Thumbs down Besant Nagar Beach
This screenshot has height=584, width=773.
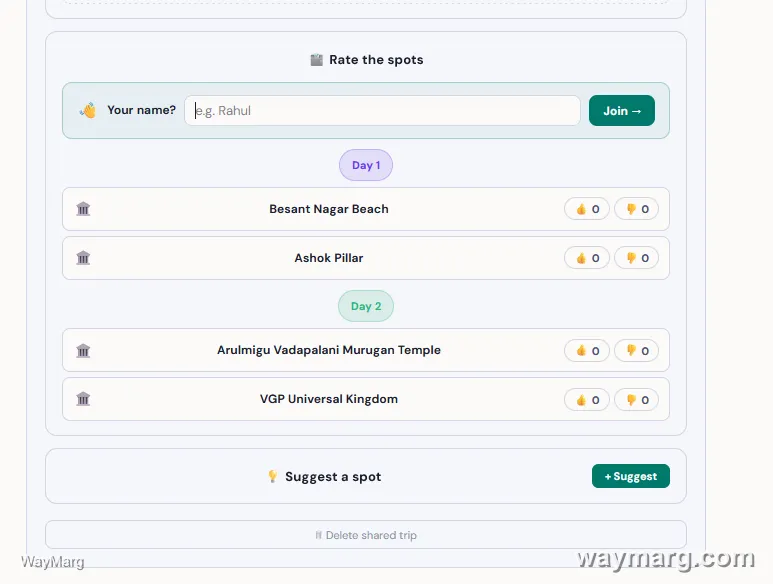[x=636, y=209]
